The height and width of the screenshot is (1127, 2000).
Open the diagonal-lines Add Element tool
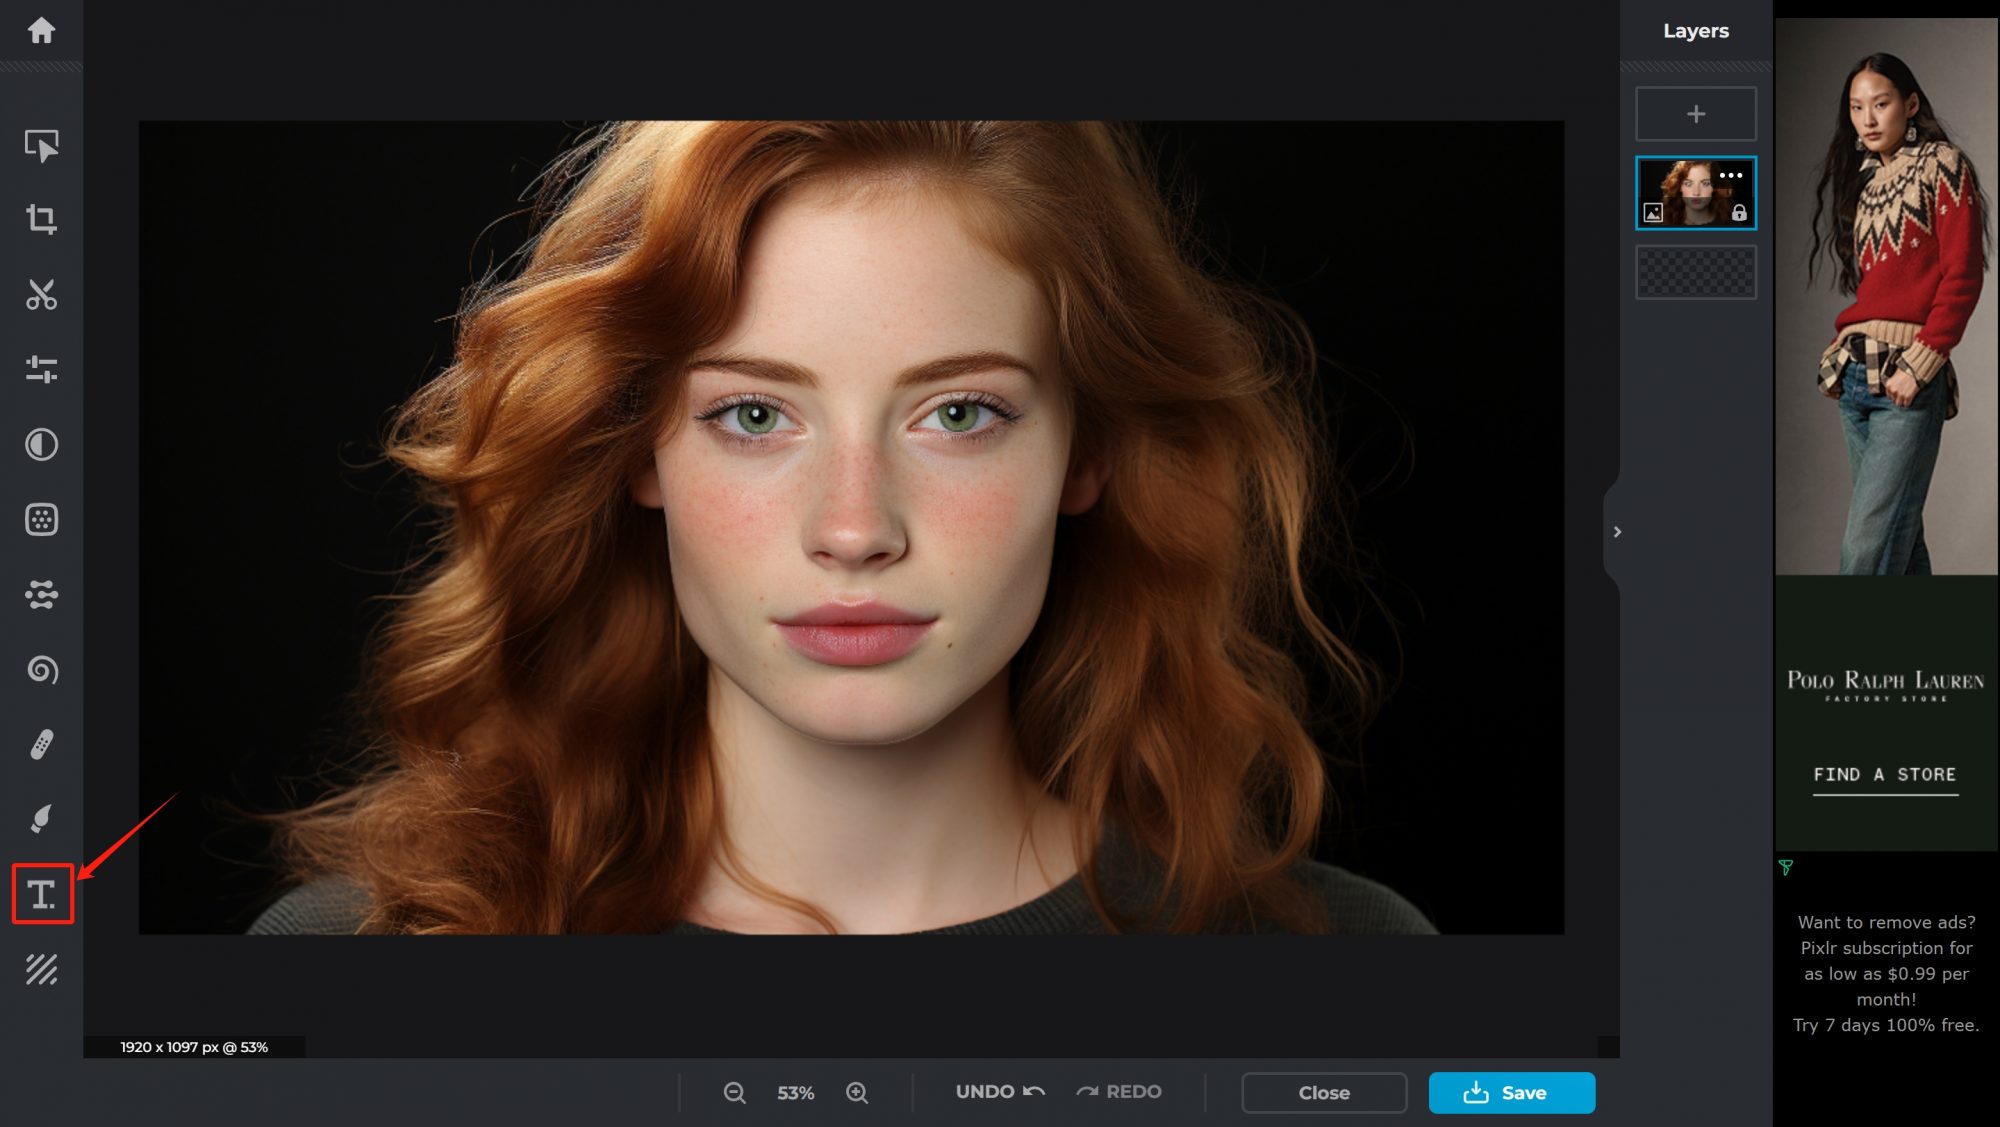coord(41,969)
